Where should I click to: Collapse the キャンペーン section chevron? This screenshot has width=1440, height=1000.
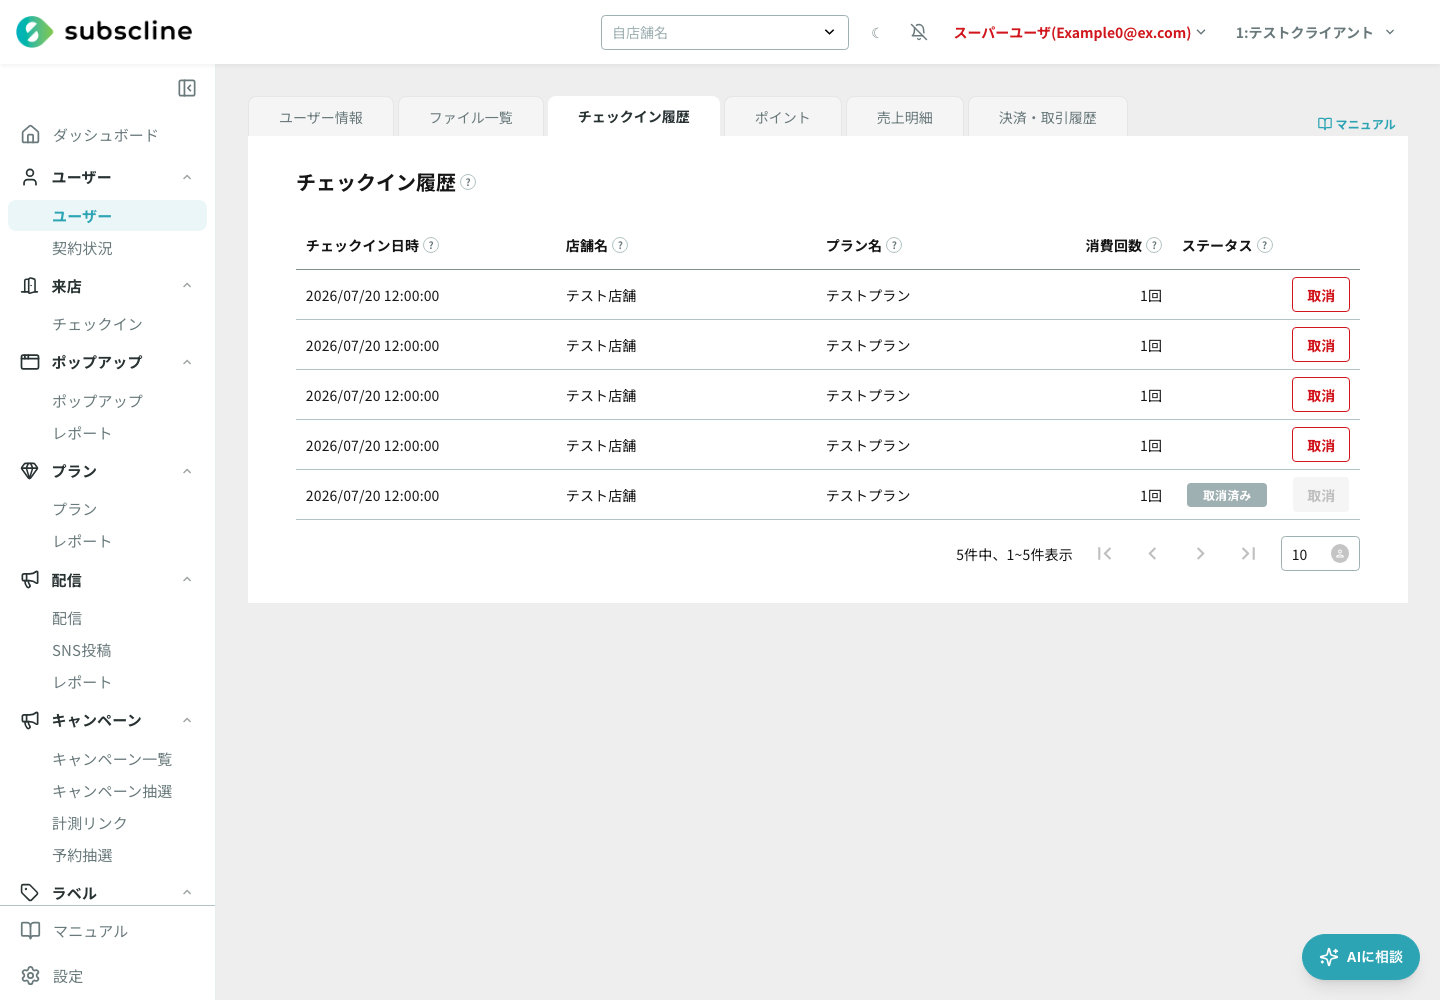tap(187, 720)
